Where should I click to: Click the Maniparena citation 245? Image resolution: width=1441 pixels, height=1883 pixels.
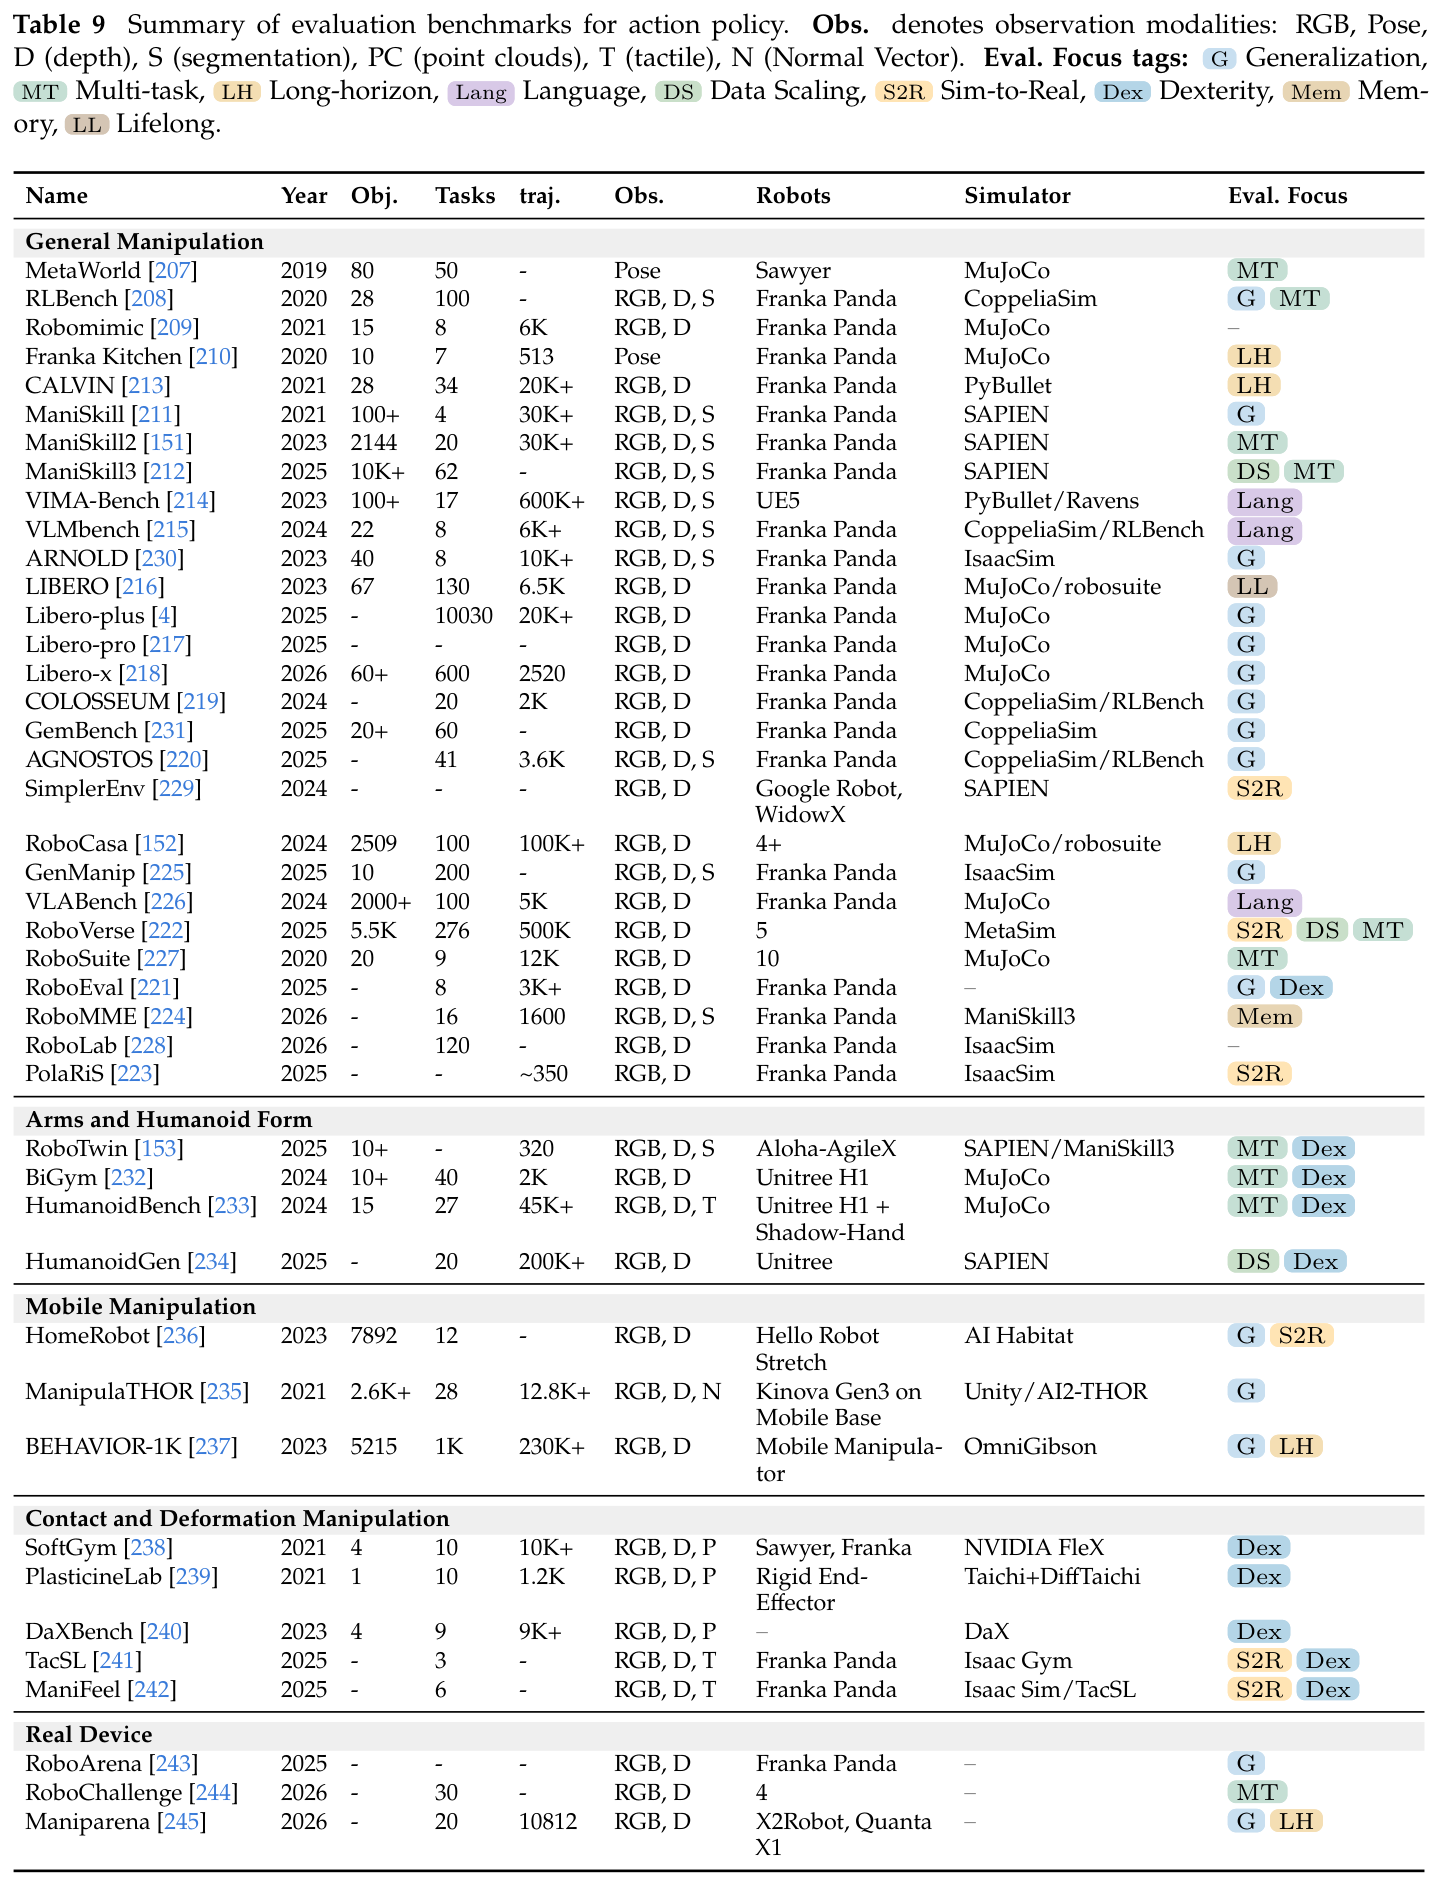click(181, 1822)
